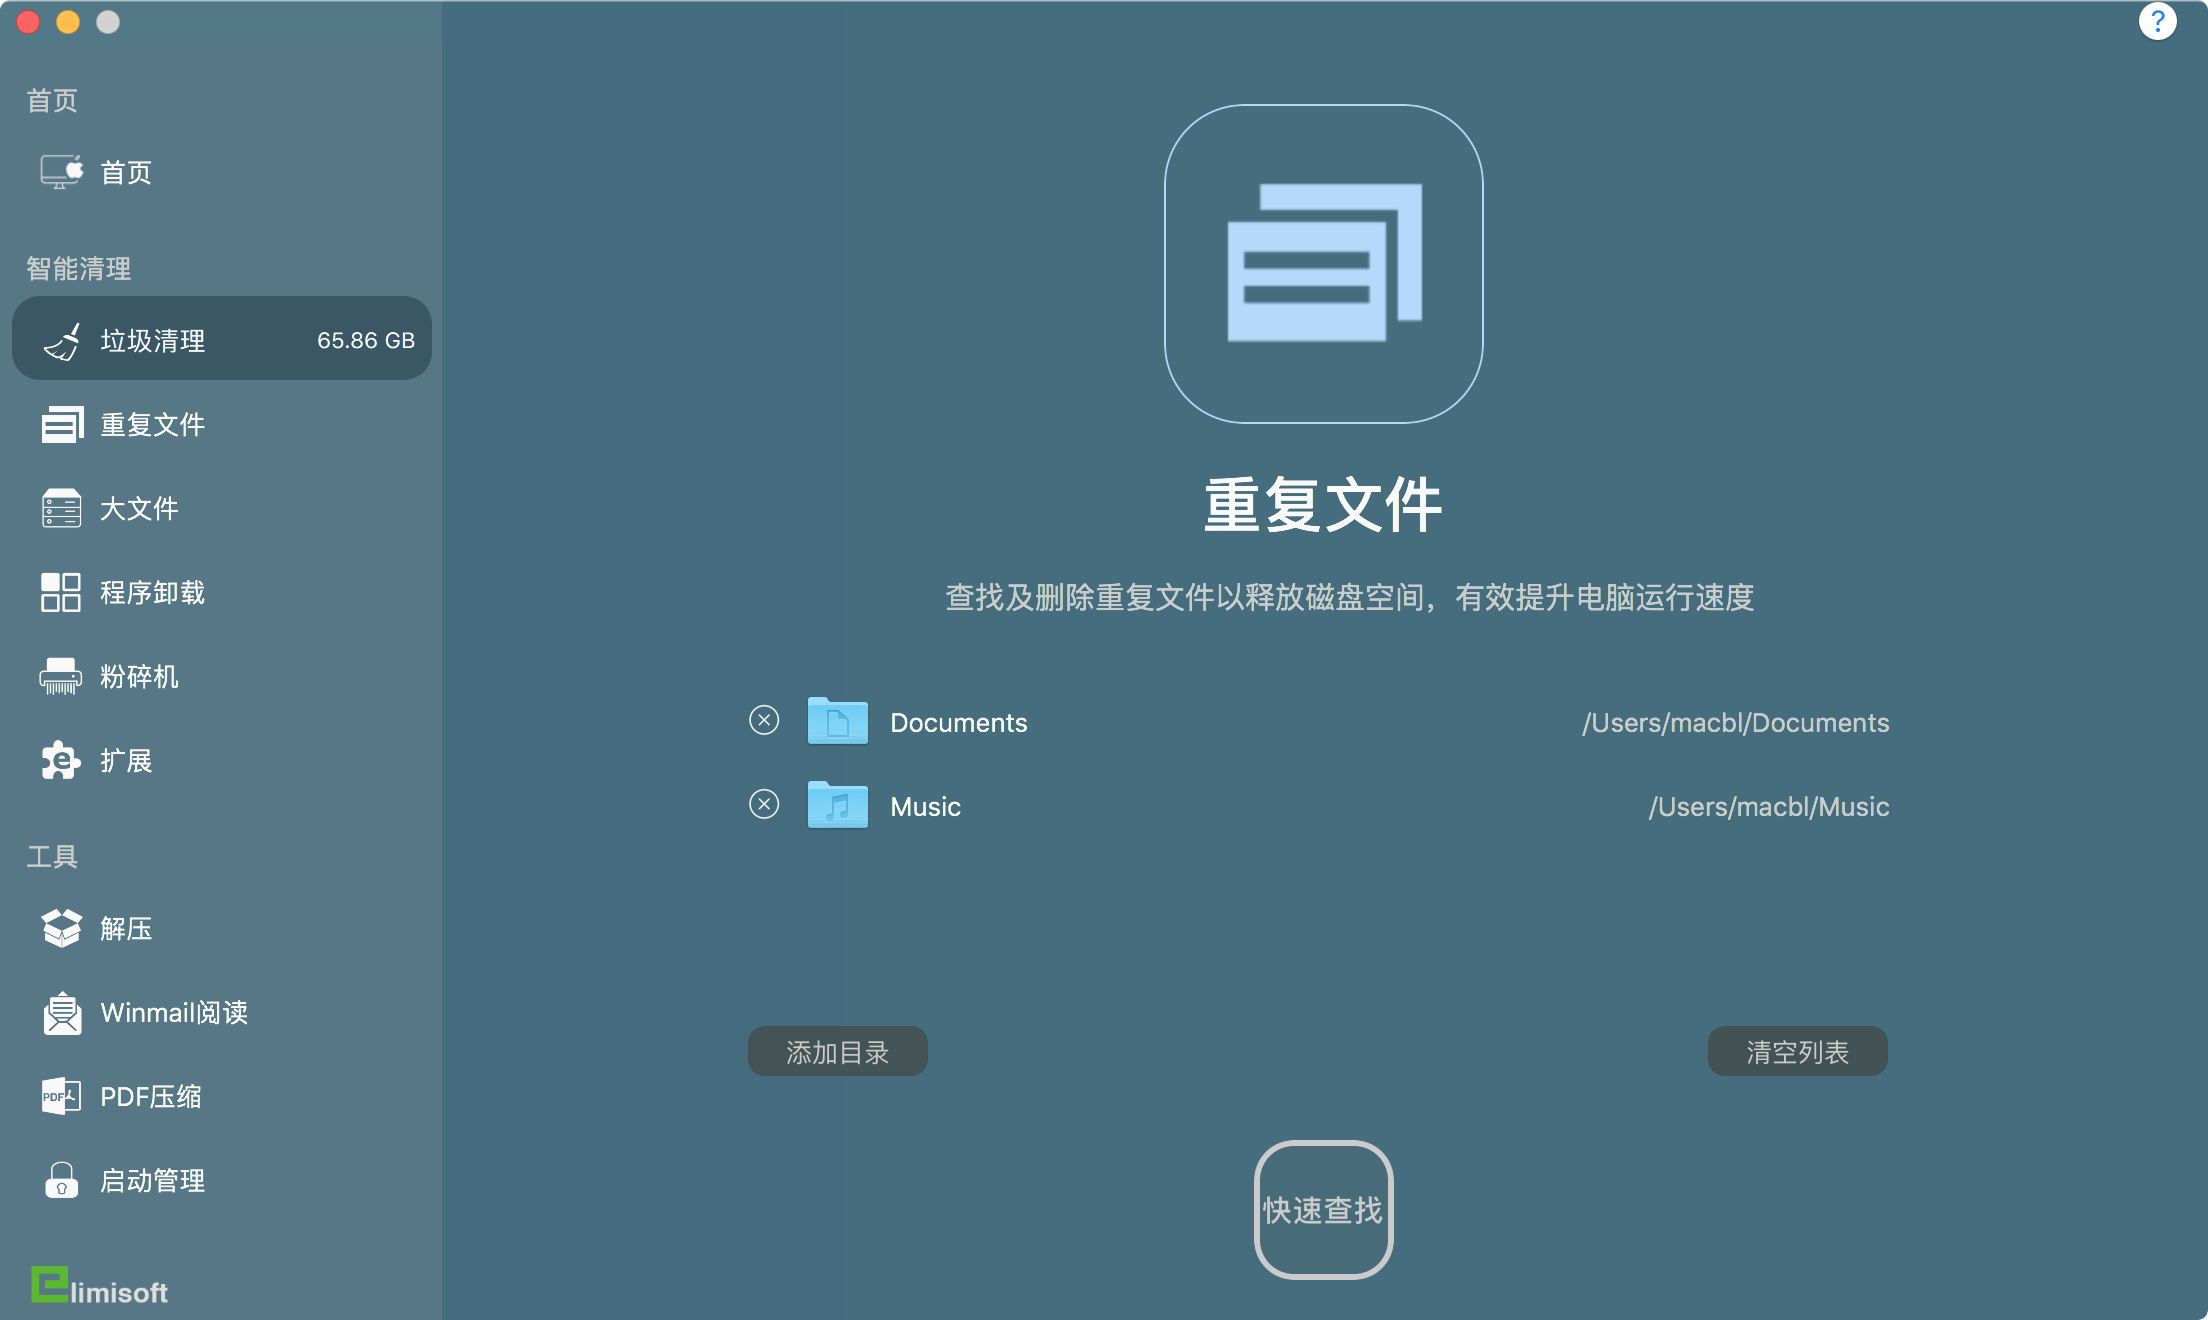Viewport: 2208px width, 1320px height.
Task: Click path /Users/macbl/Music
Action: (1769, 806)
